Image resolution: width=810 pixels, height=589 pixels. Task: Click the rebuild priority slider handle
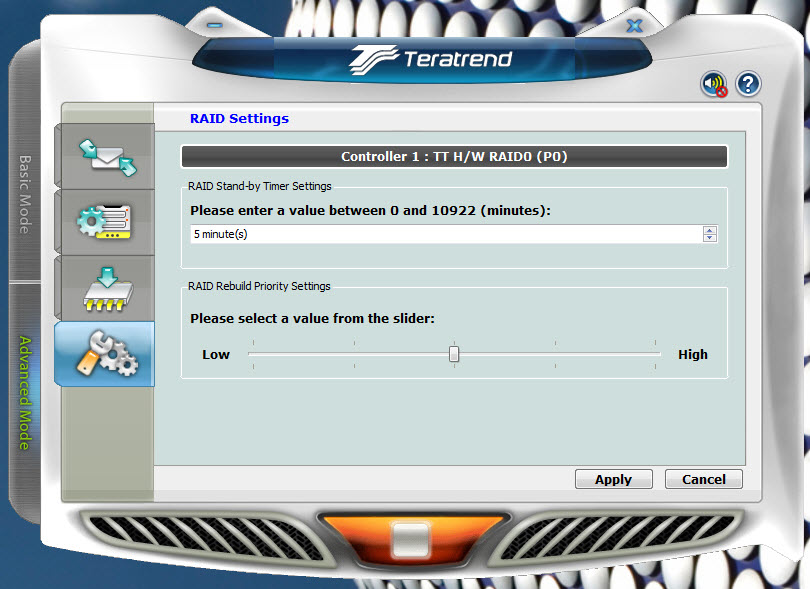click(x=454, y=354)
